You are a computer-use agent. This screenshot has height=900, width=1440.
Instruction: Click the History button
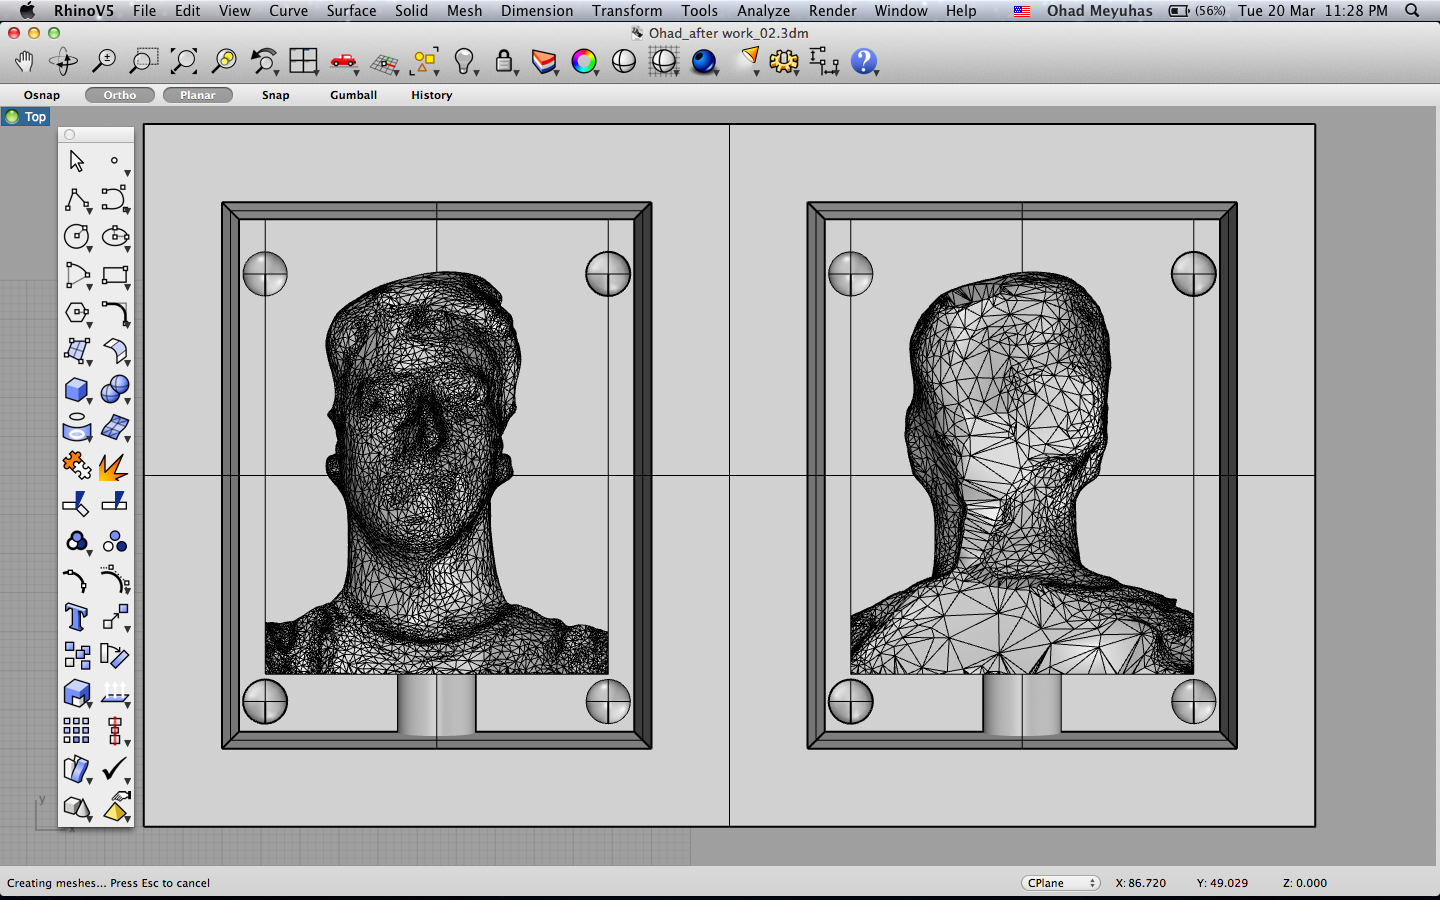click(x=431, y=95)
